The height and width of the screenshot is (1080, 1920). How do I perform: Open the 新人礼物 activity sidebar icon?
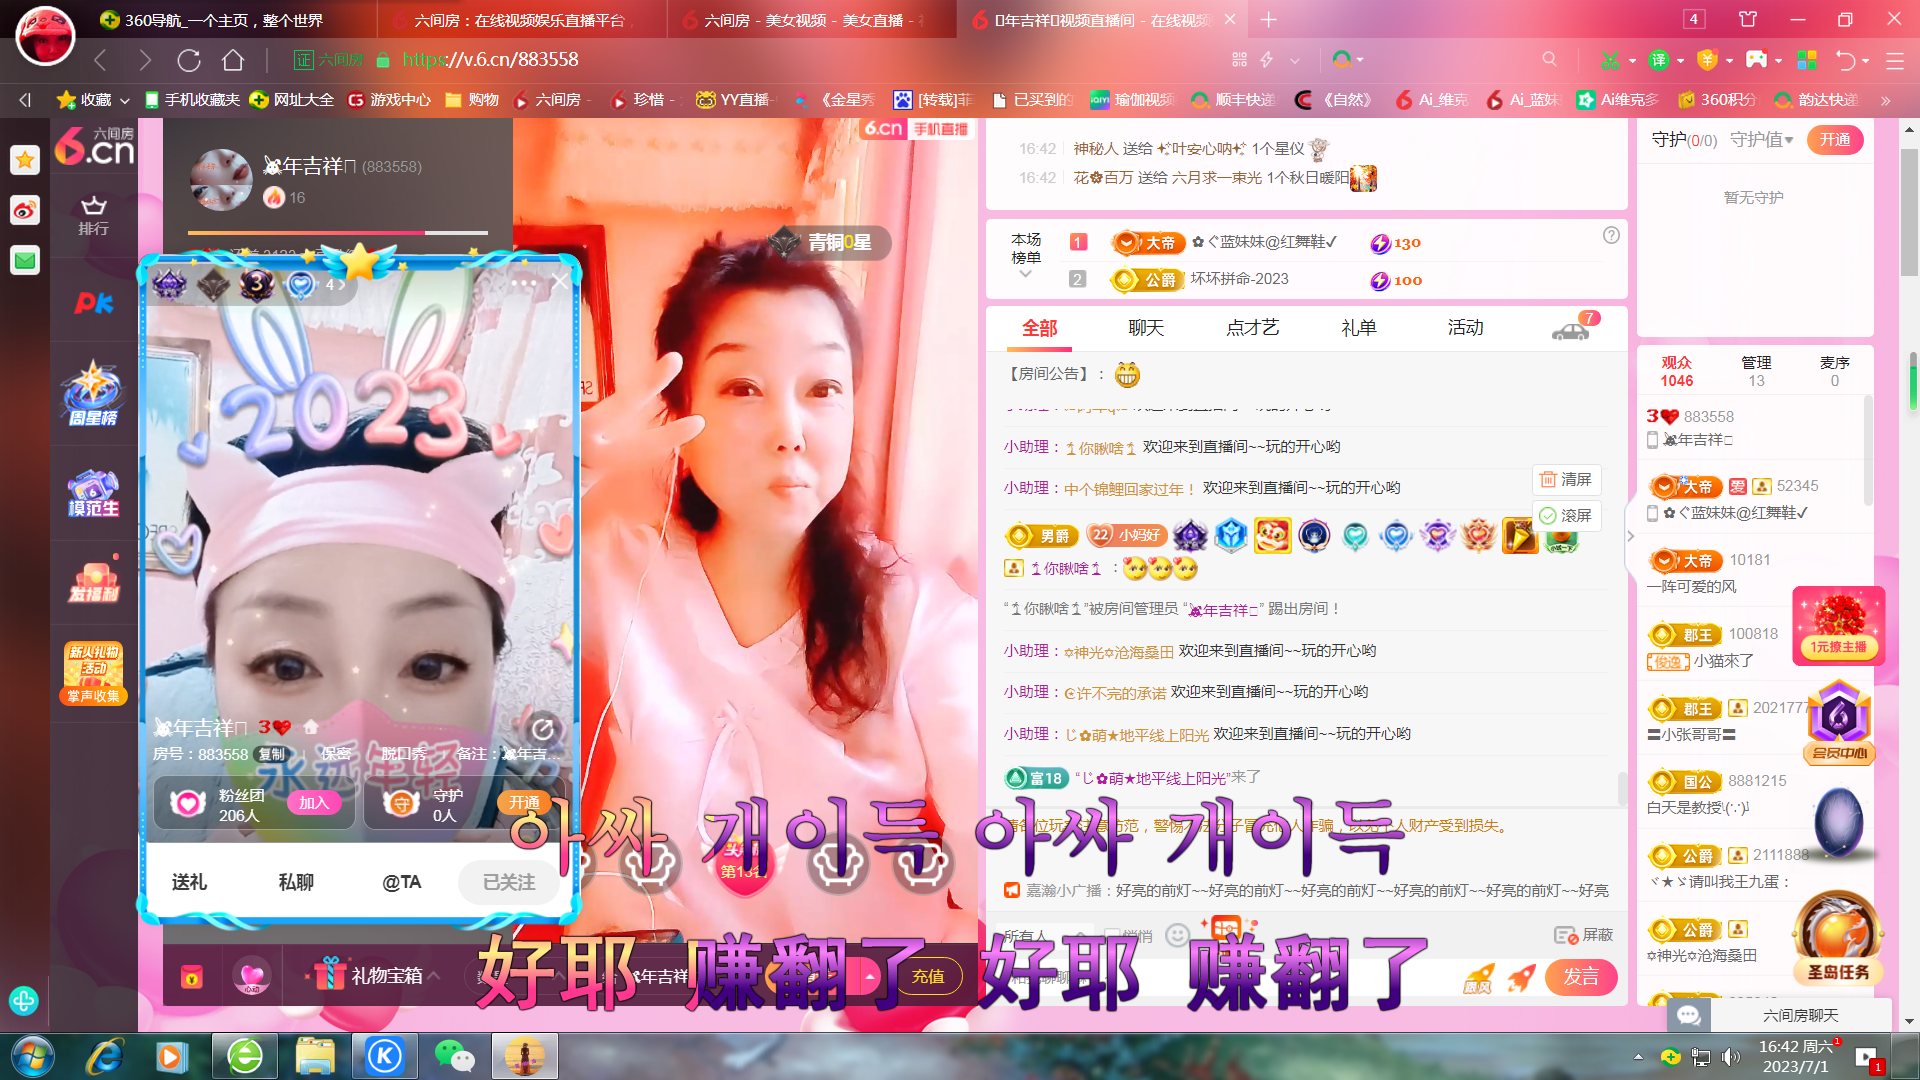93,673
